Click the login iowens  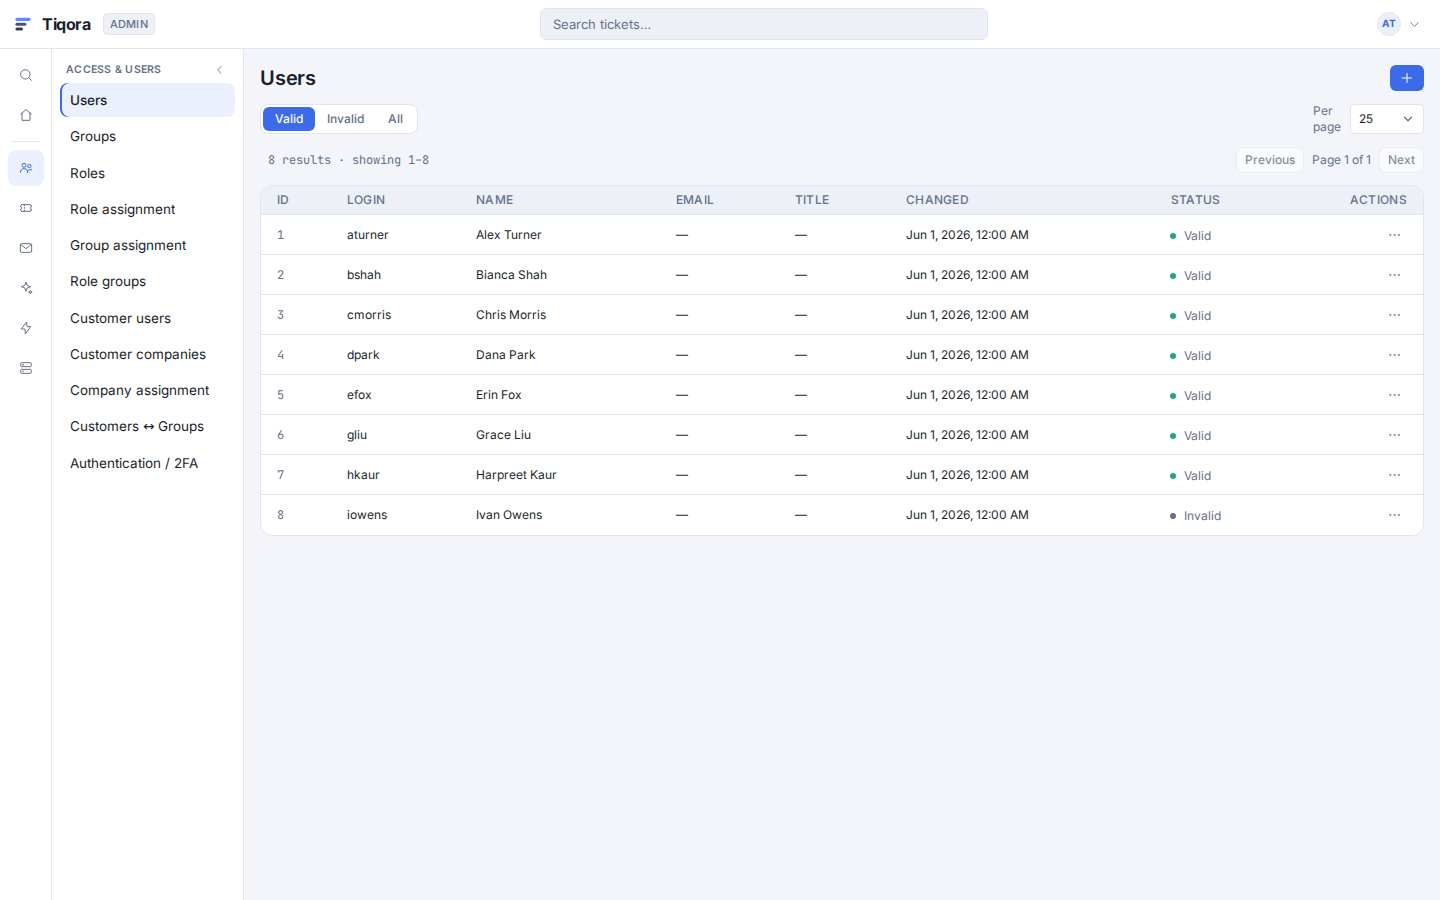pyautogui.click(x=367, y=515)
